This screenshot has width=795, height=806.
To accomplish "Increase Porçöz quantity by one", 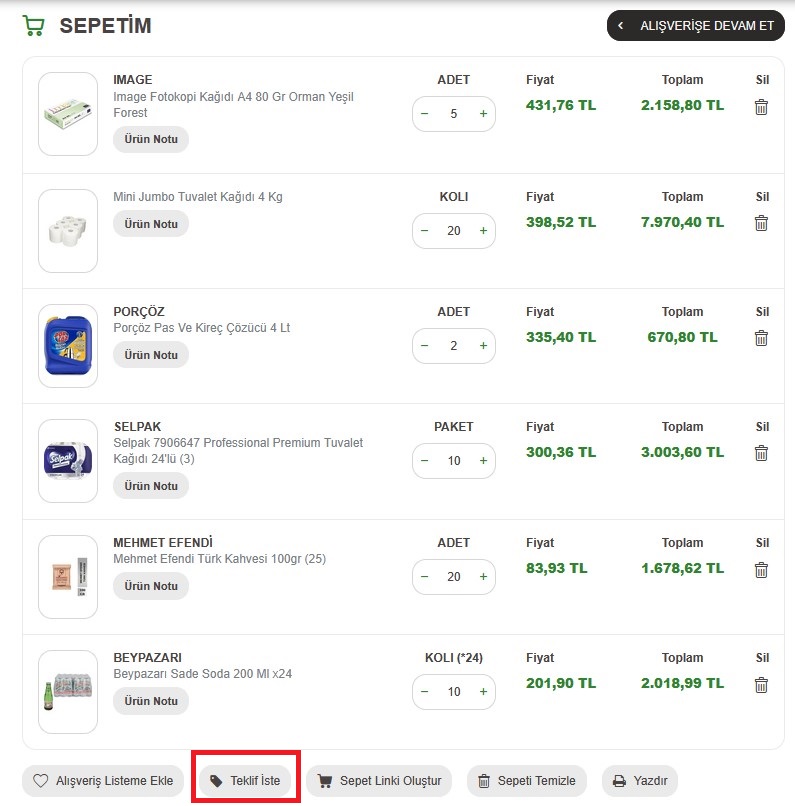I will [x=483, y=346].
